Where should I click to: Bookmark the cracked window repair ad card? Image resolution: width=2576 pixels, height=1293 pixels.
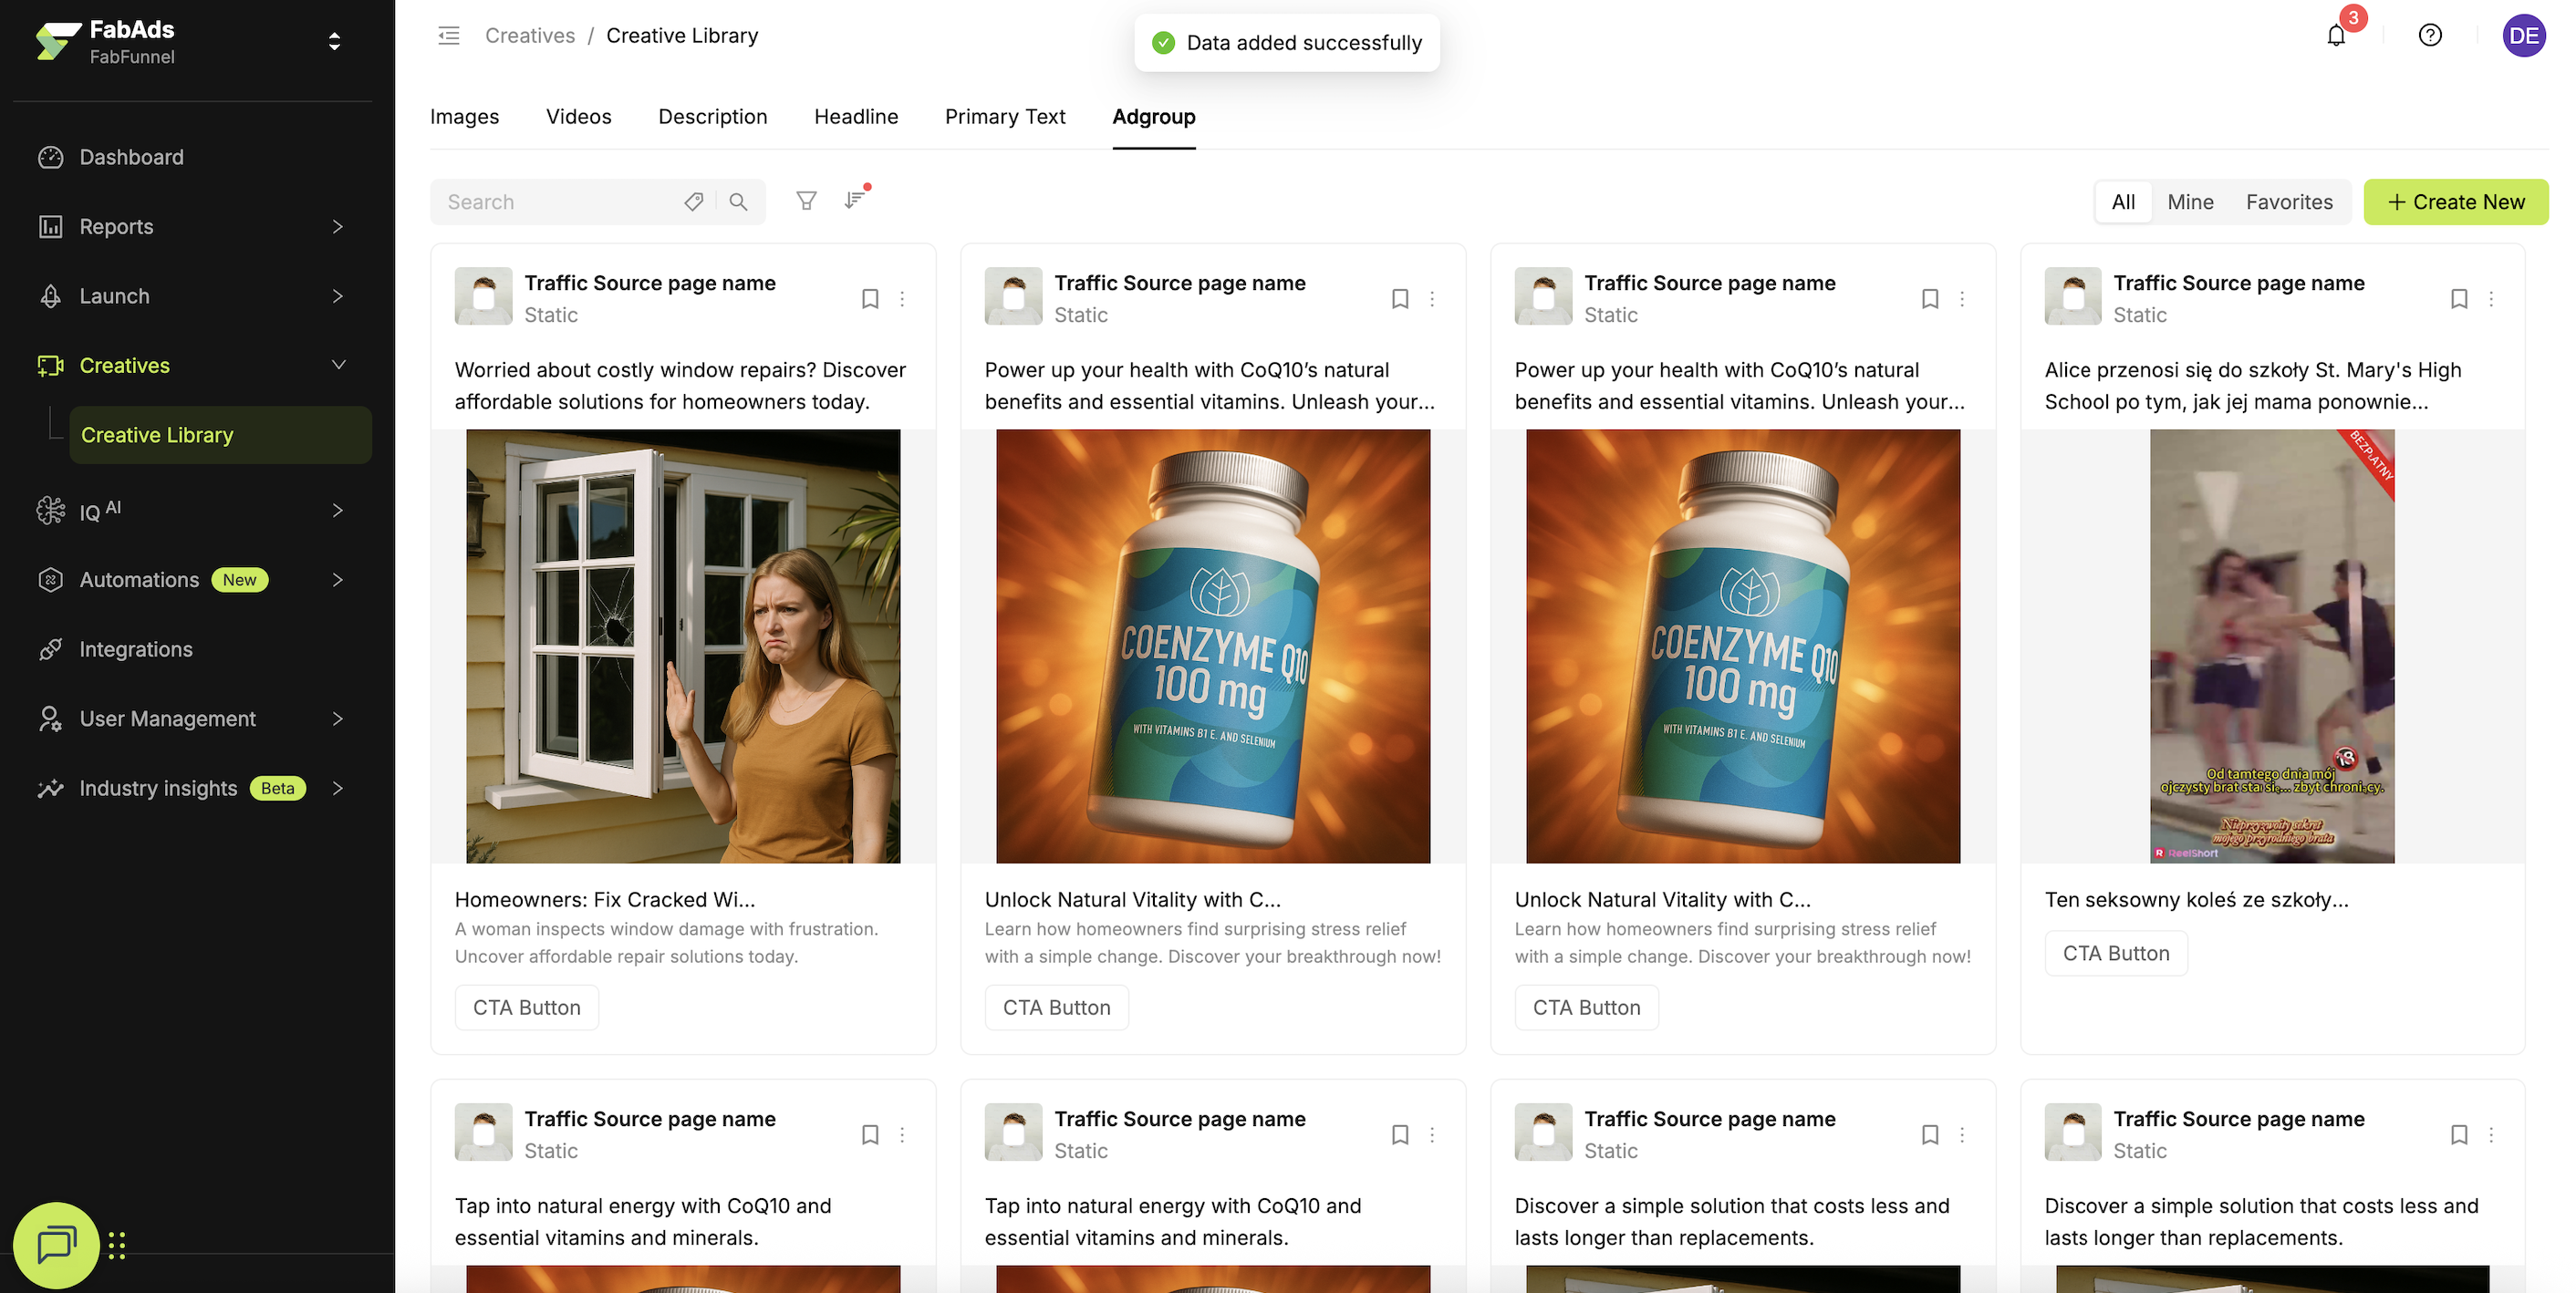tap(870, 299)
